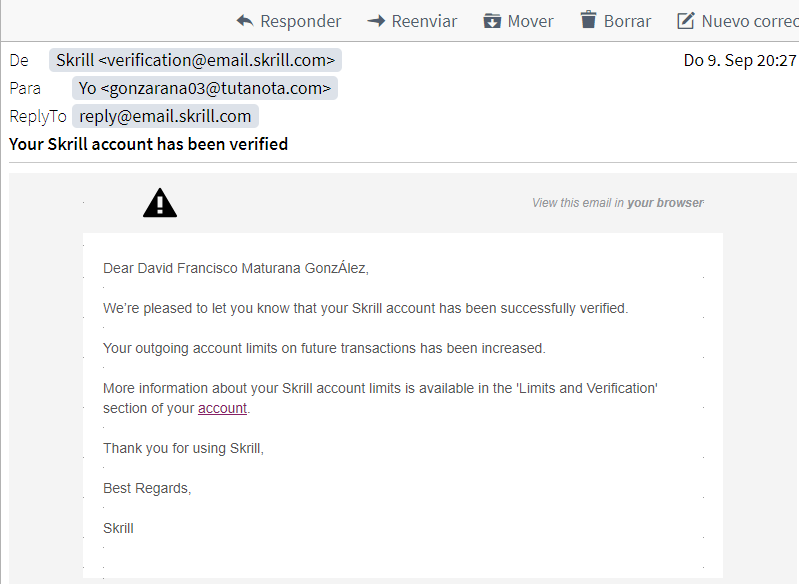Click the Borrar trash can icon
This screenshot has width=799, height=584.
(x=589, y=20)
